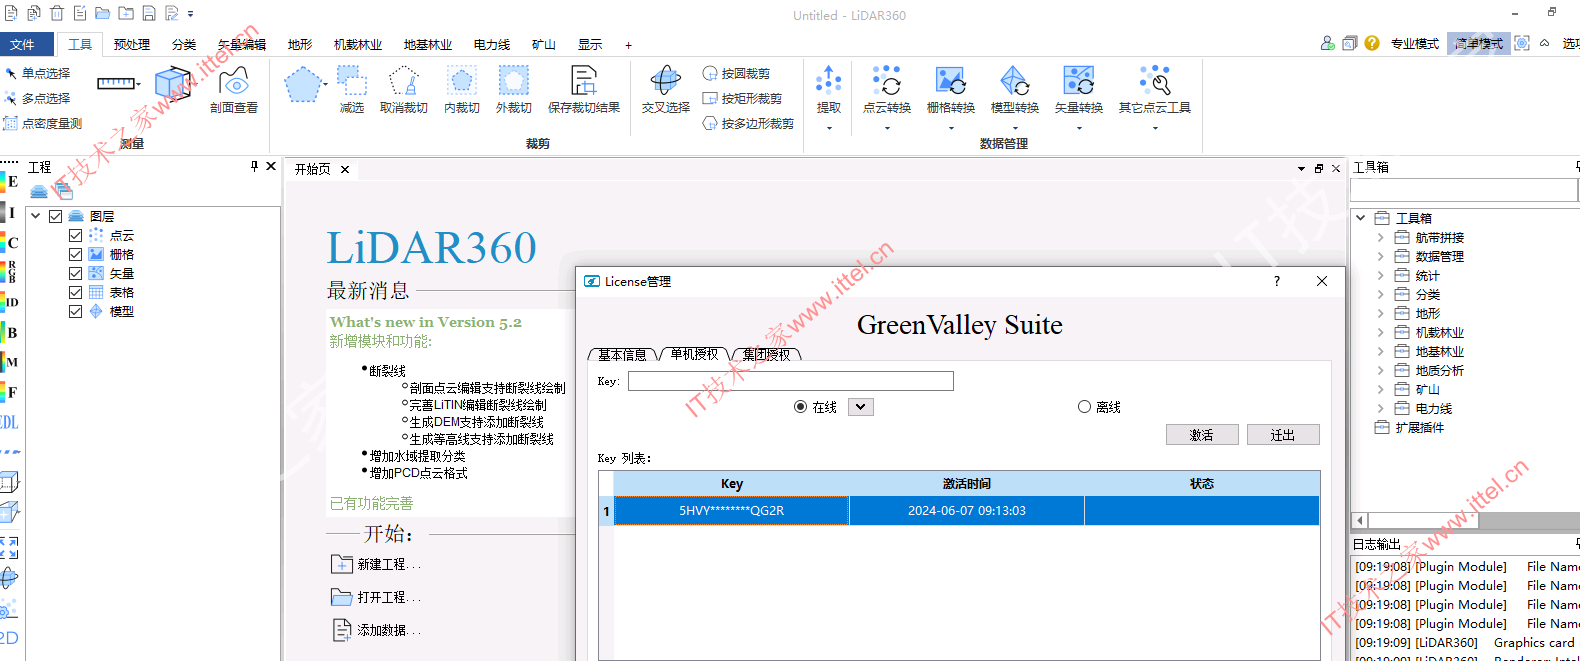Expand the 航带拼接 toolbox node

[1380, 238]
